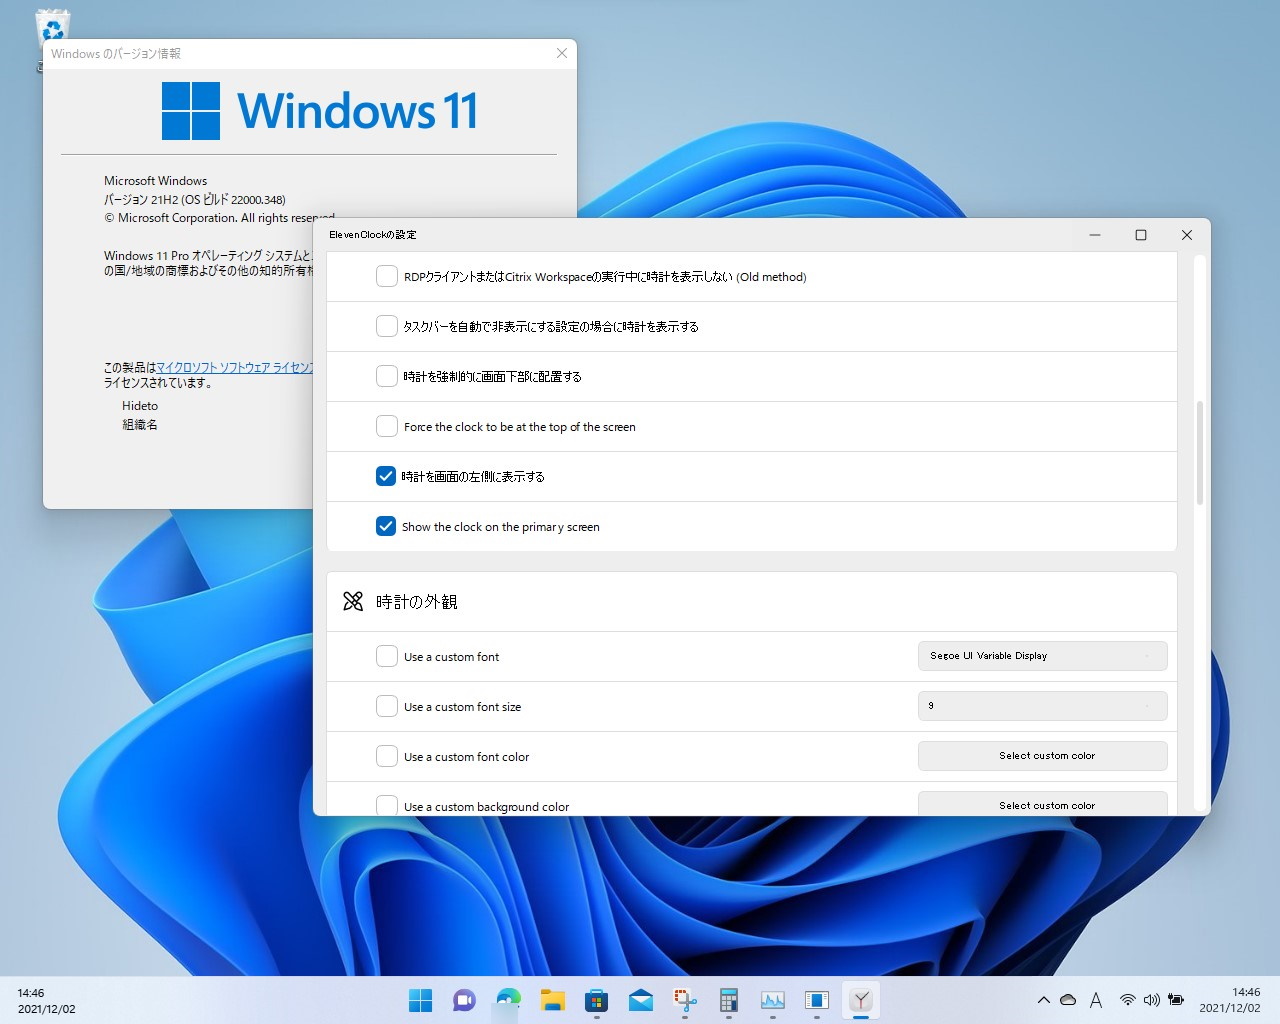This screenshot has width=1280, height=1024.
Task: Click the 時計の外観 section heading
Action: [417, 601]
